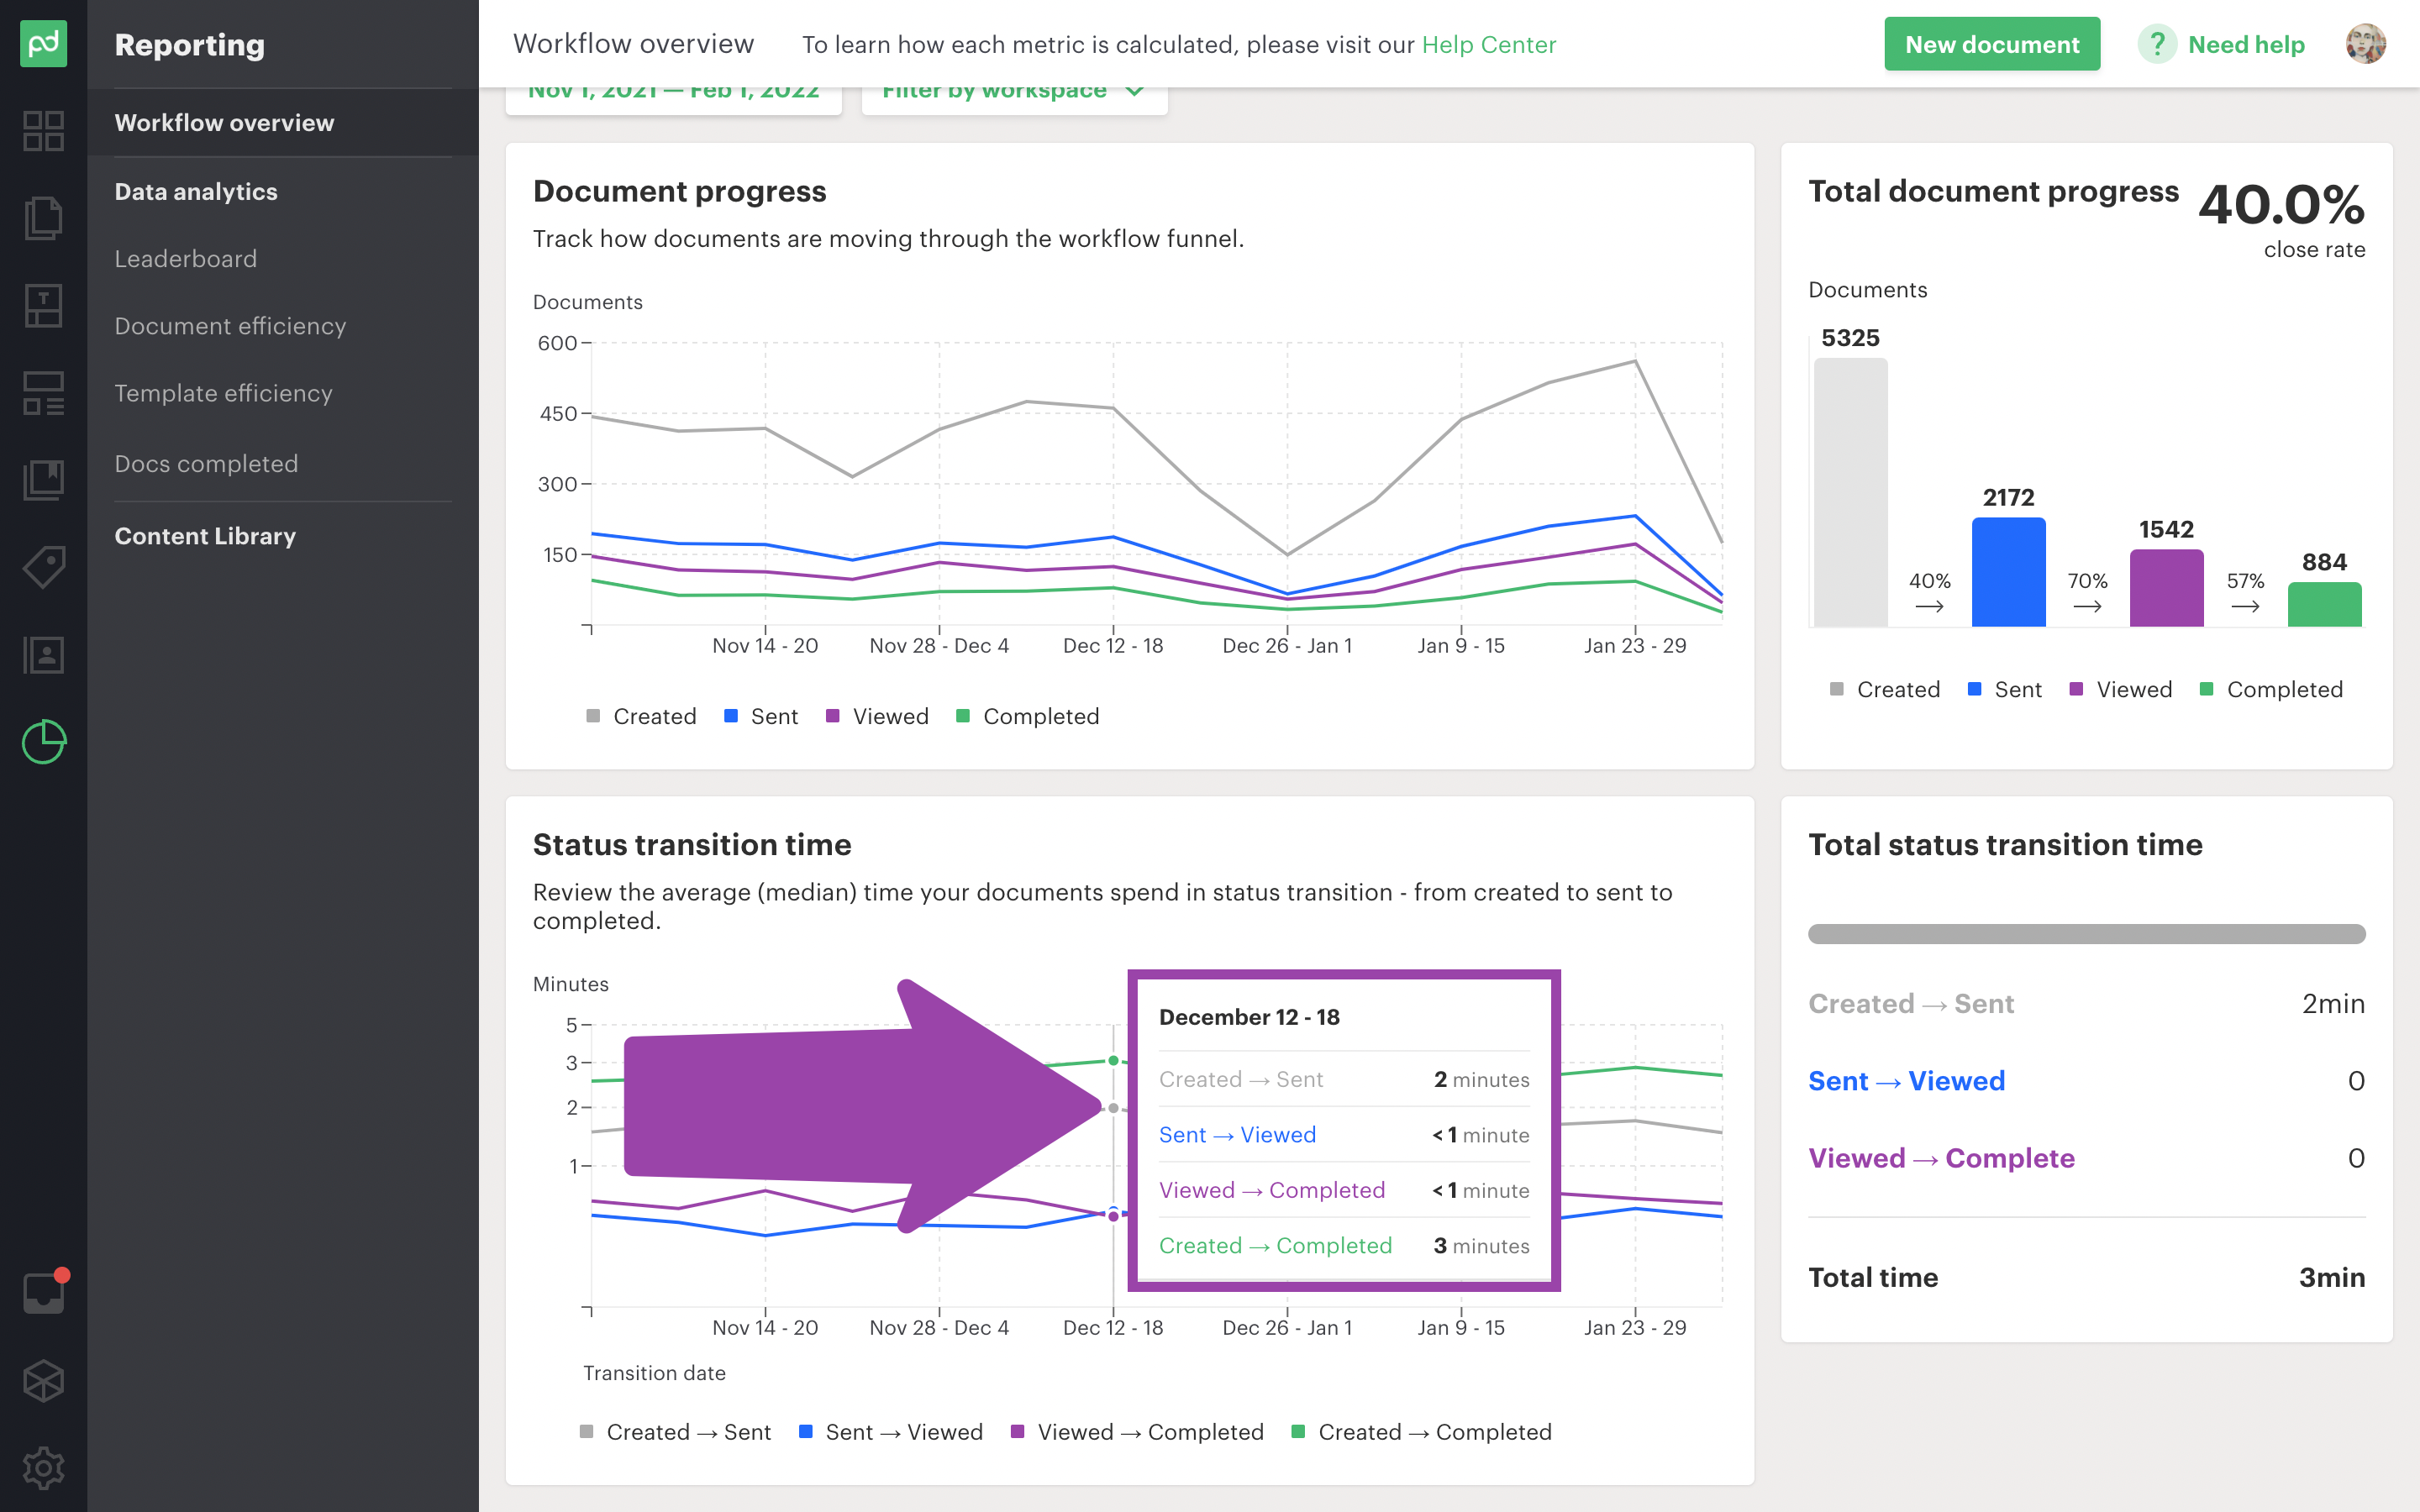Toggle Viewed series in Document progress legend
Viewport: 2420px width, 1512px height.
877,716
